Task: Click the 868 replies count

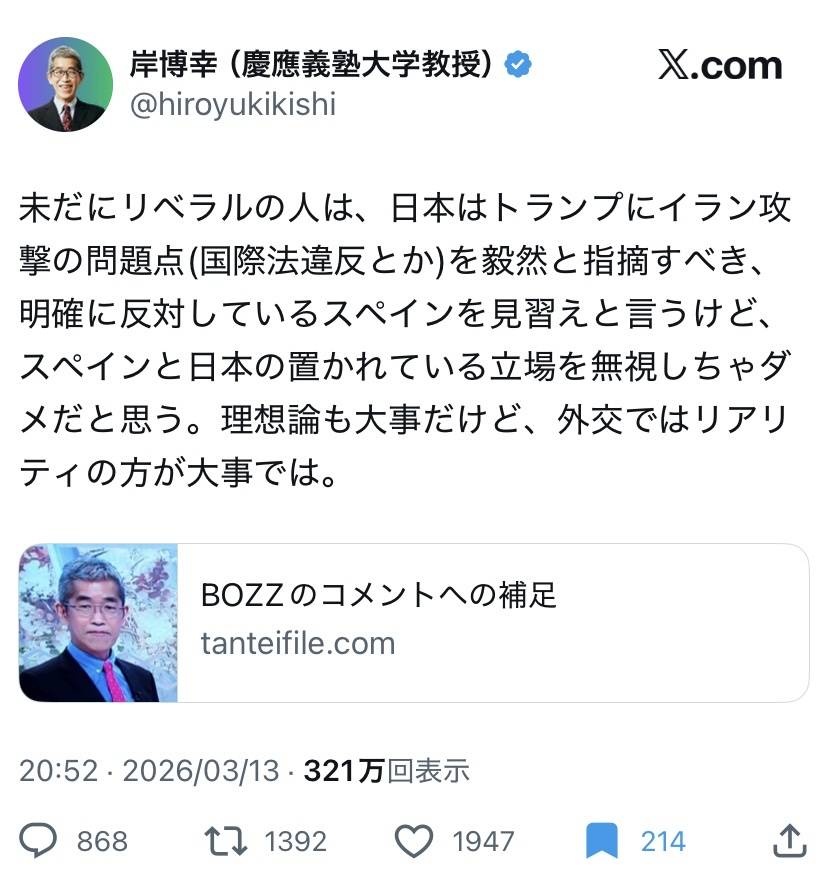Action: [102, 842]
